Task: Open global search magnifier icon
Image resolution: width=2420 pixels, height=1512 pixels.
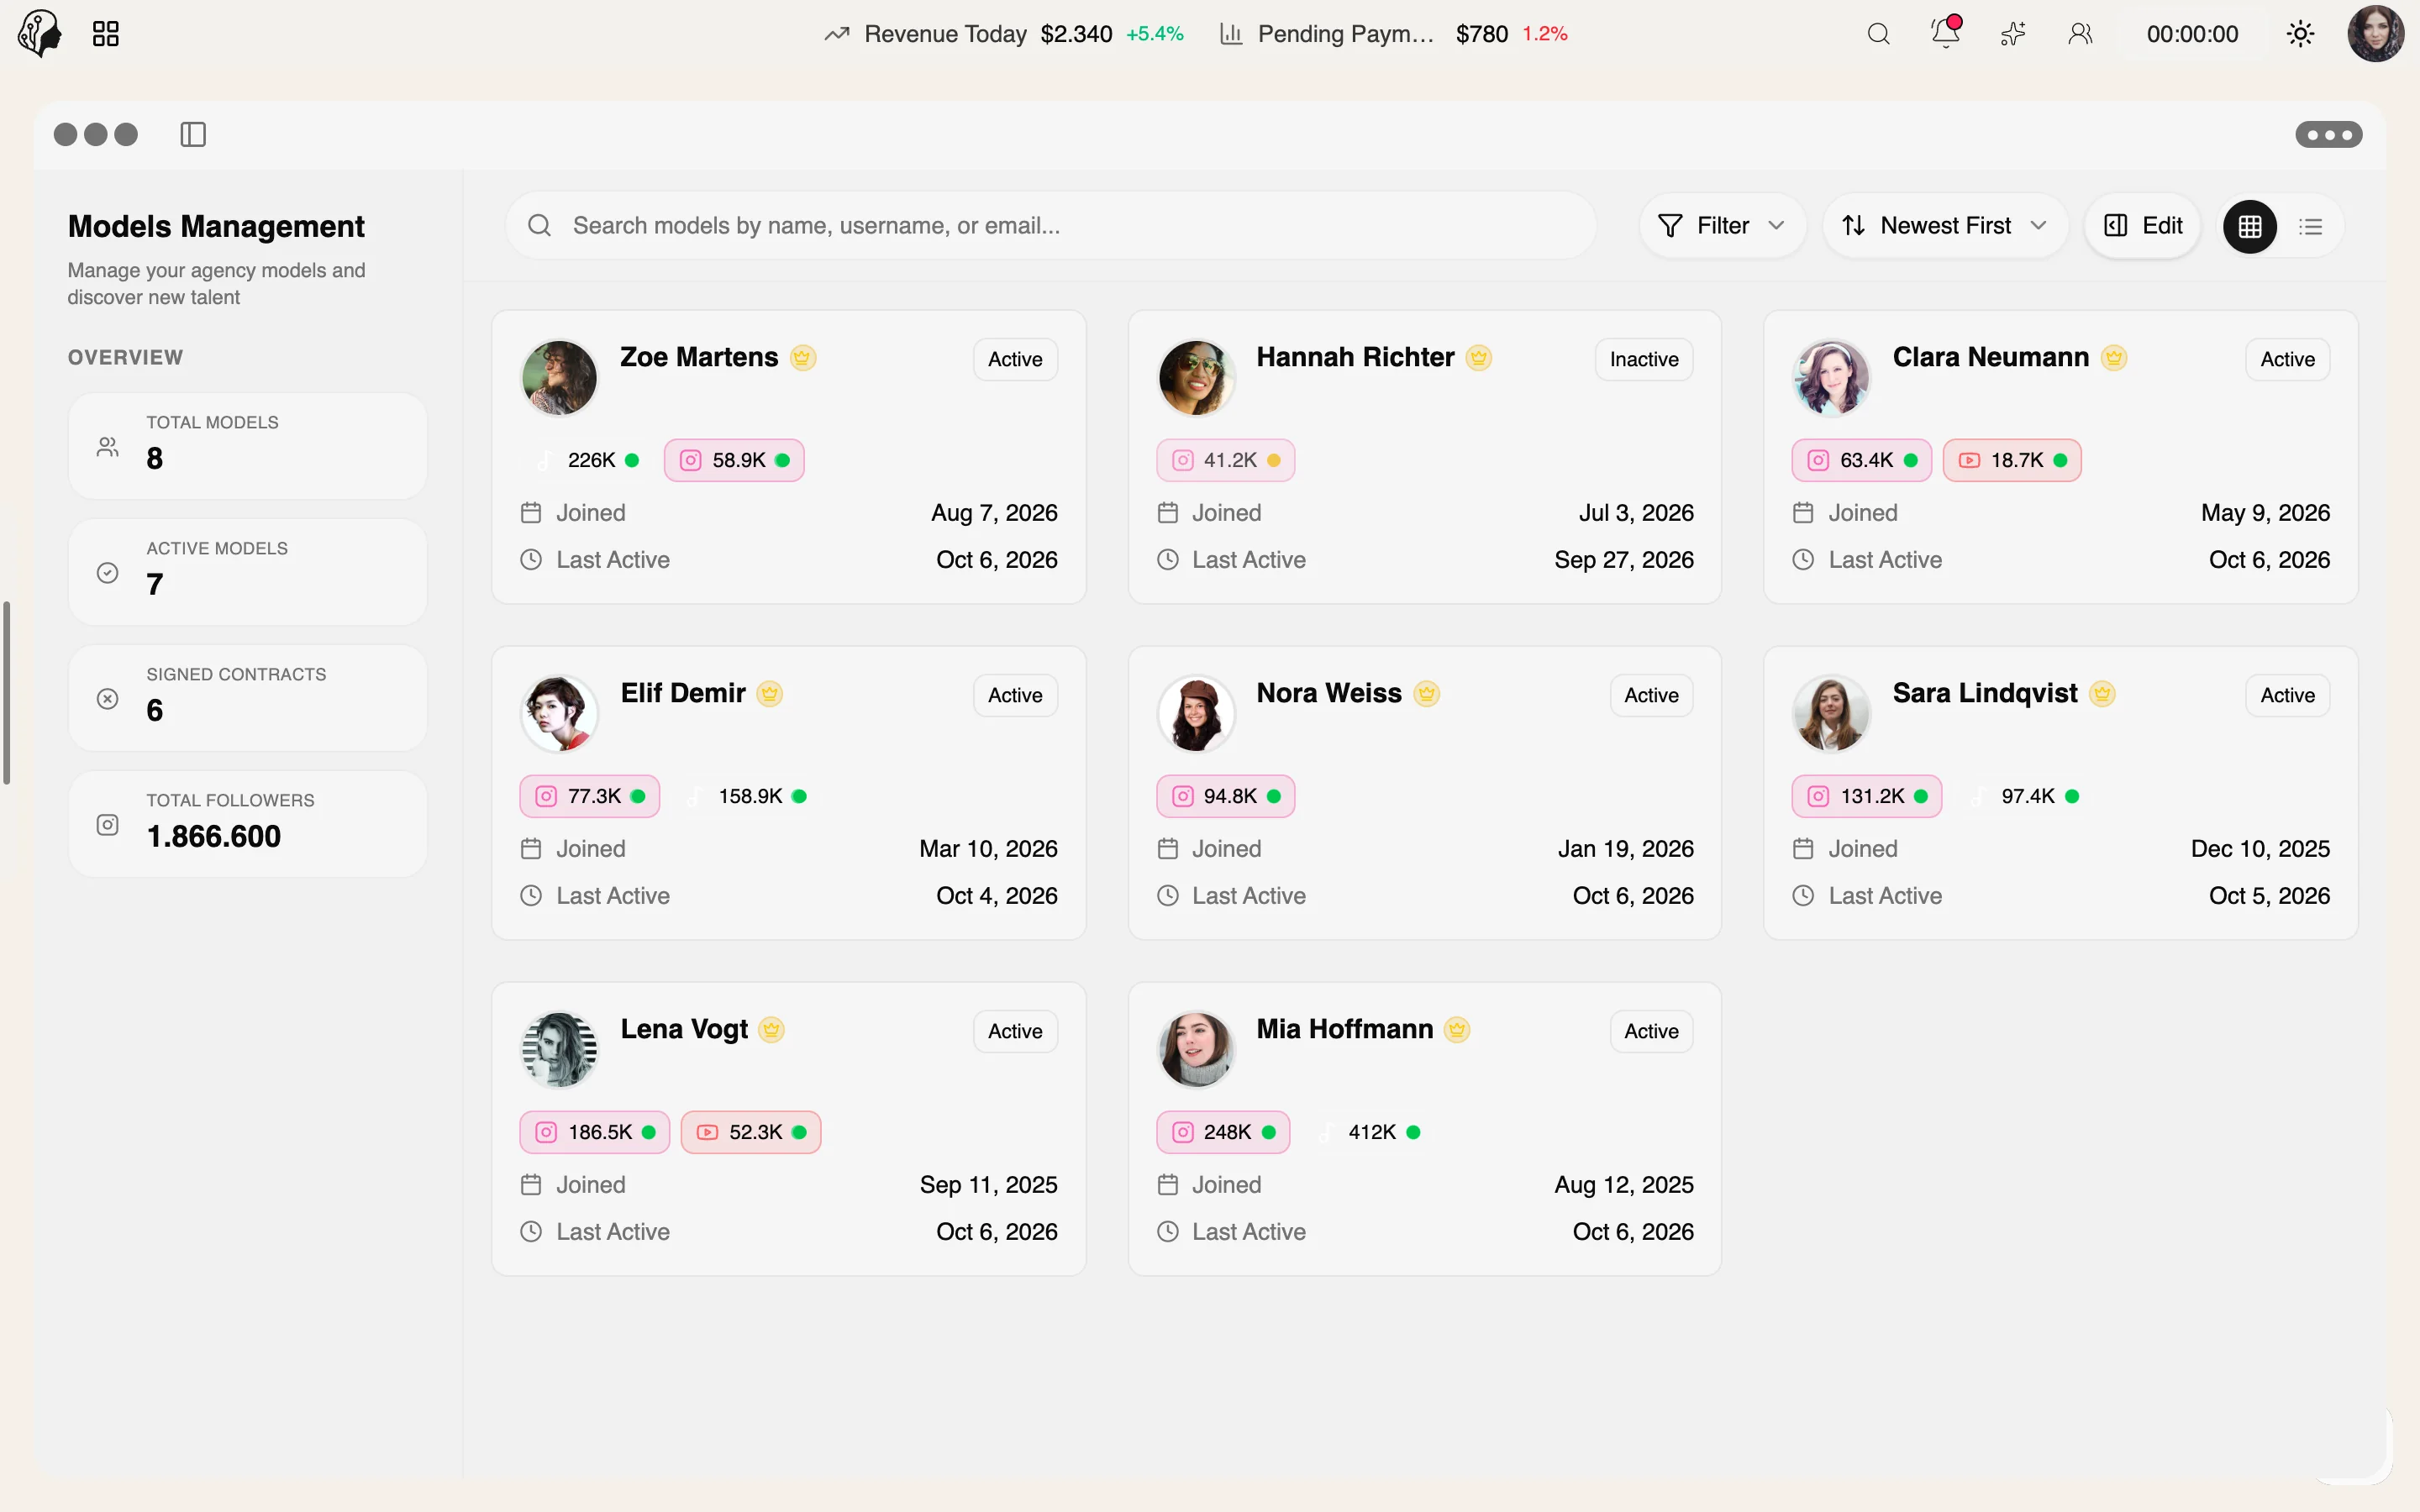Action: click(x=1878, y=34)
